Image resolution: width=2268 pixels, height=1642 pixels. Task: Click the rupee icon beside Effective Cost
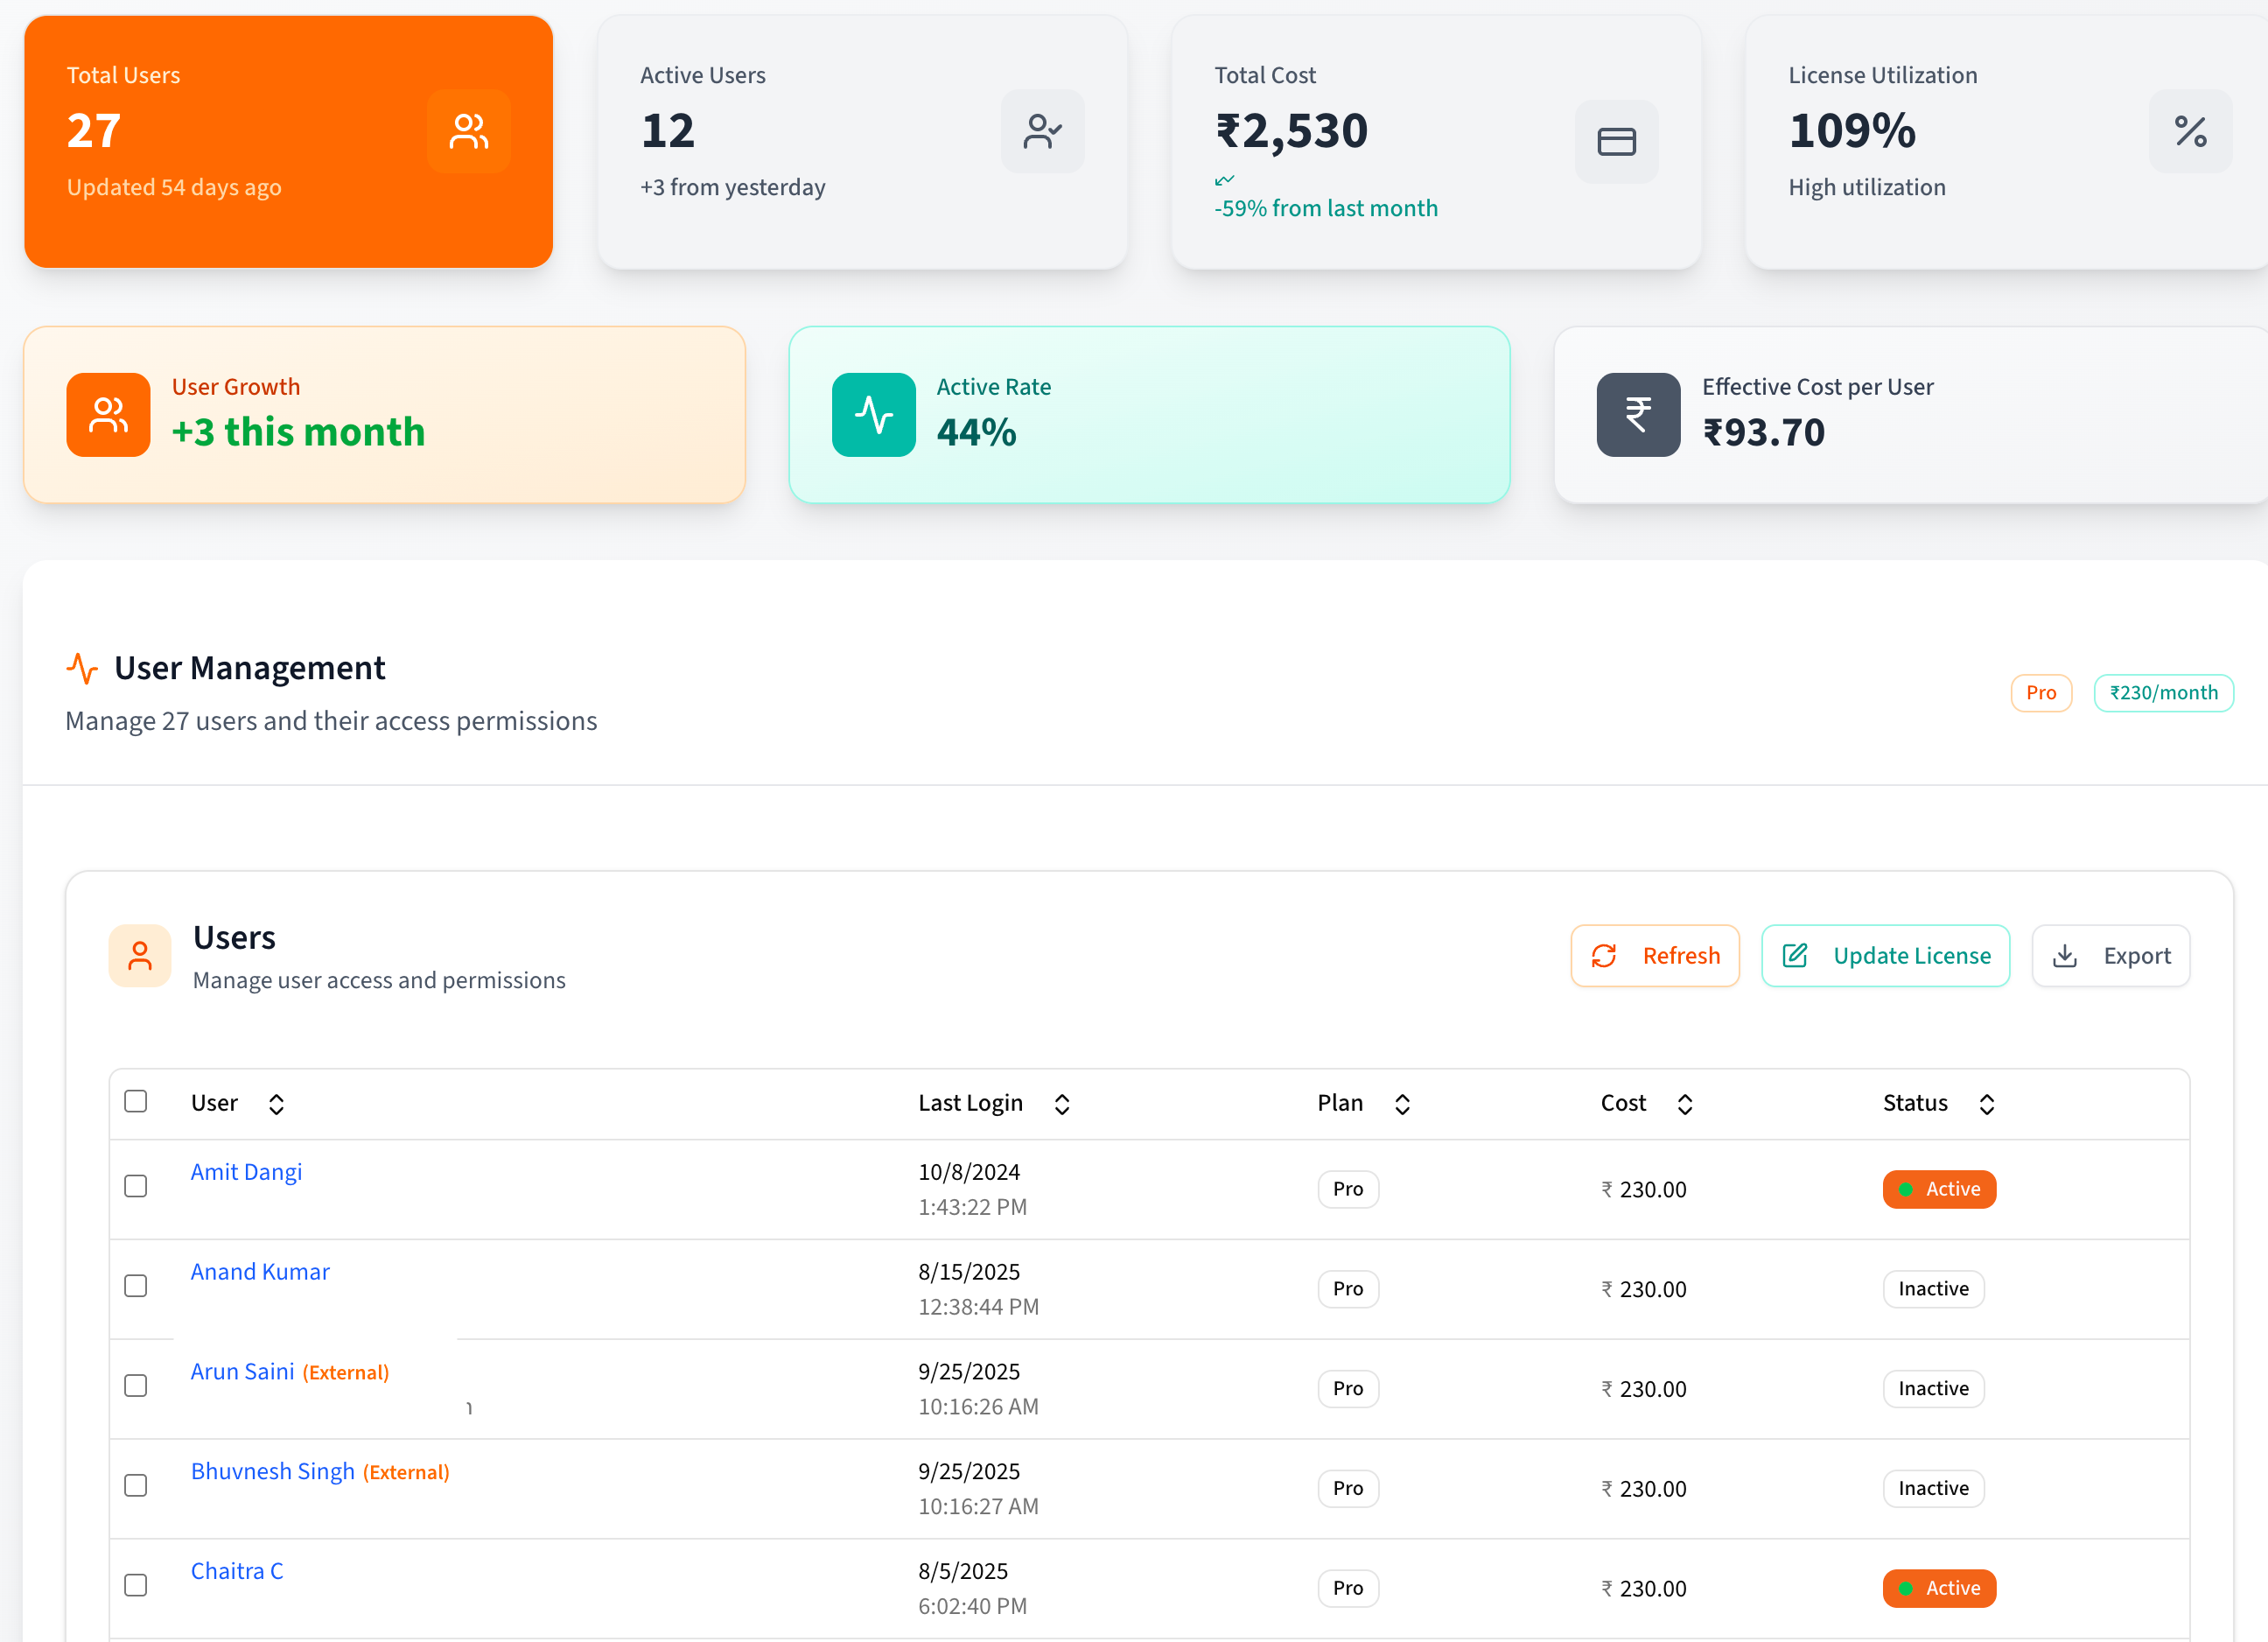click(1638, 414)
